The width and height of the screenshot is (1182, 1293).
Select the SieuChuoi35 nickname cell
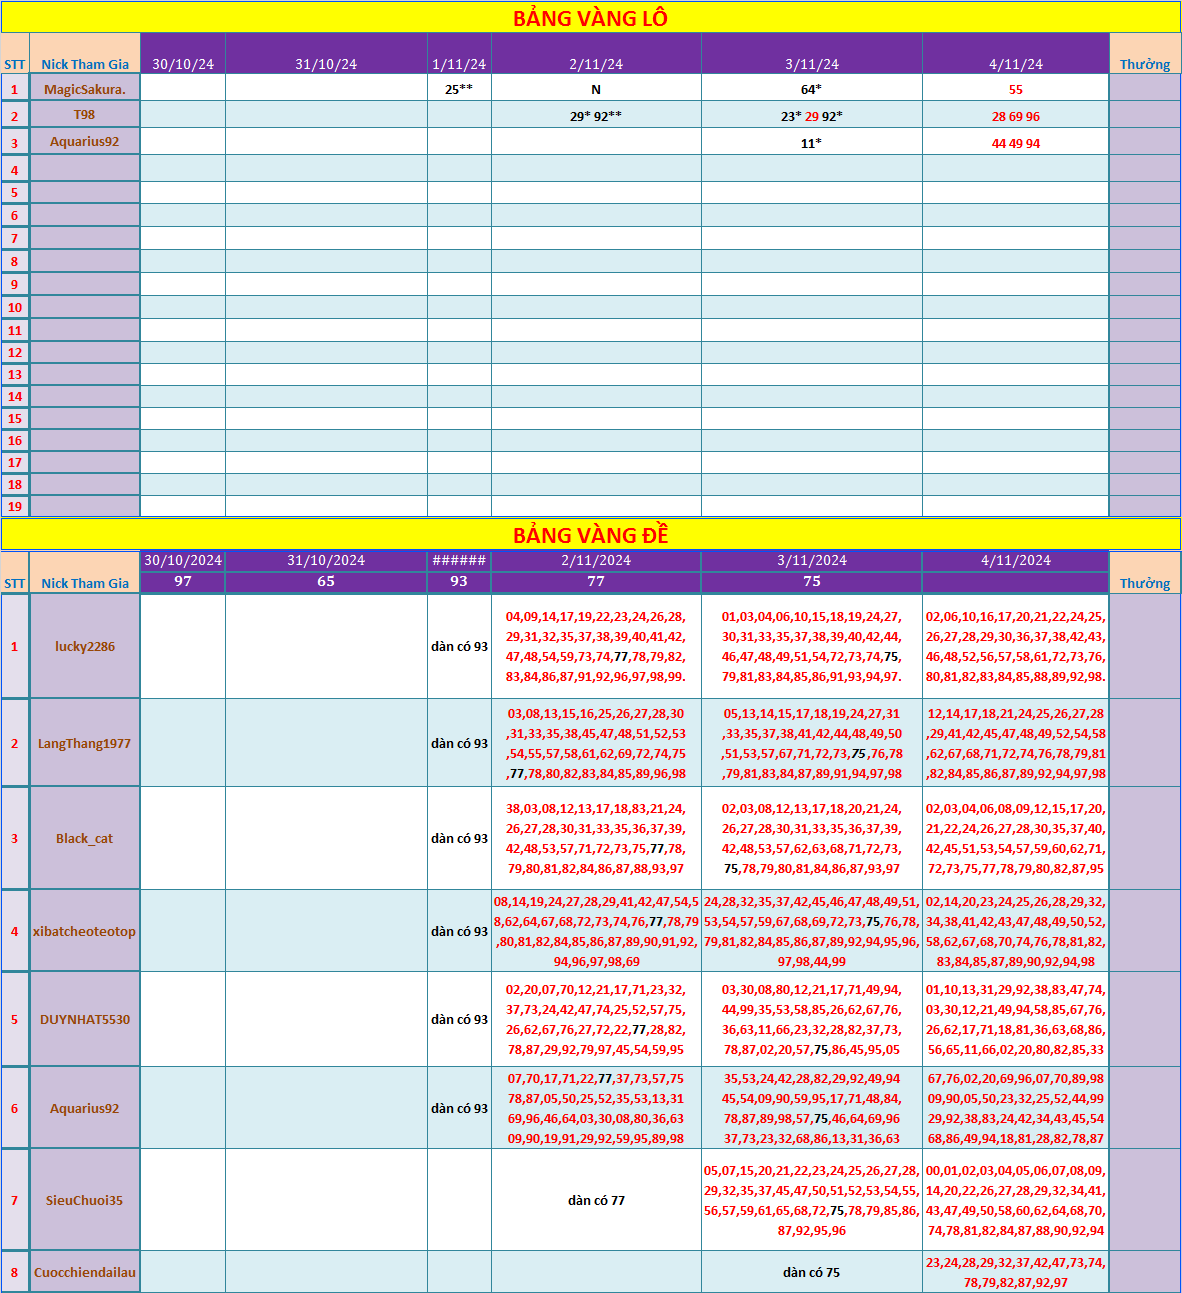85,1200
